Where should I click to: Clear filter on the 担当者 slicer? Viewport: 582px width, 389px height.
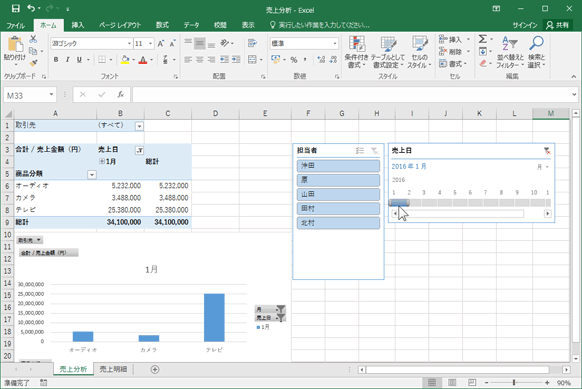tap(375, 151)
